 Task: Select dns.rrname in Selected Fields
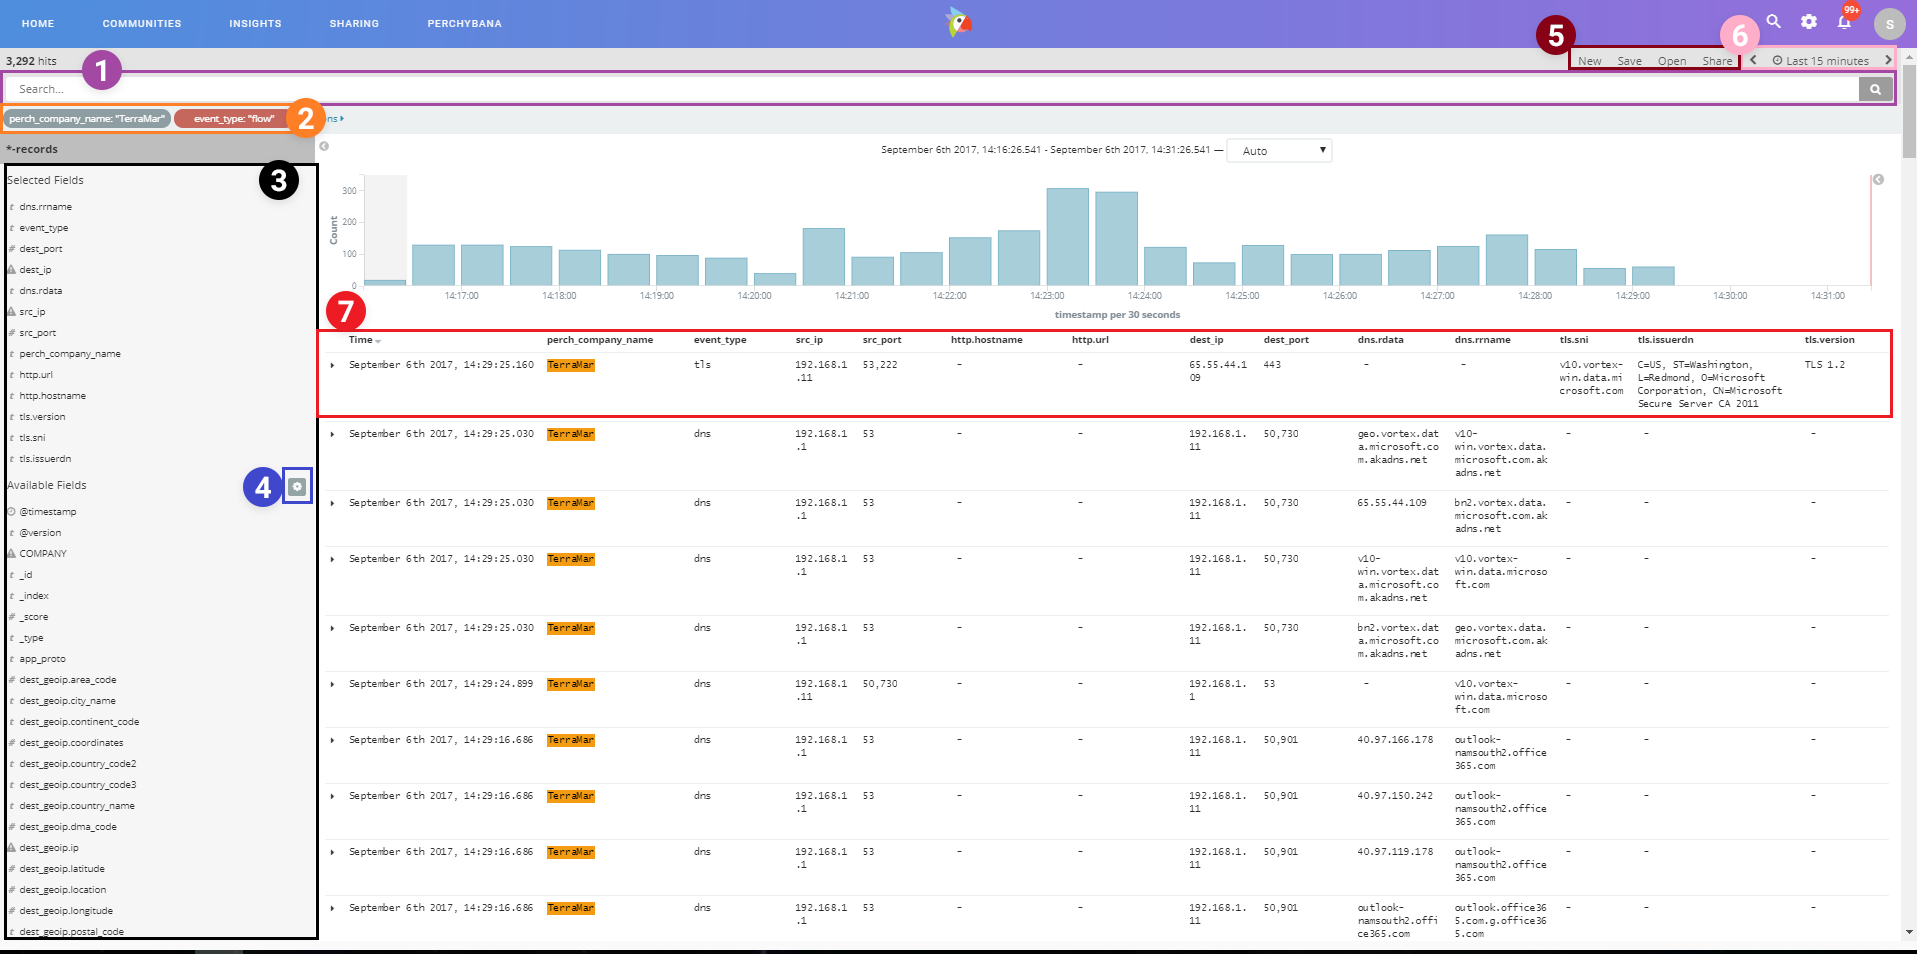(x=45, y=207)
